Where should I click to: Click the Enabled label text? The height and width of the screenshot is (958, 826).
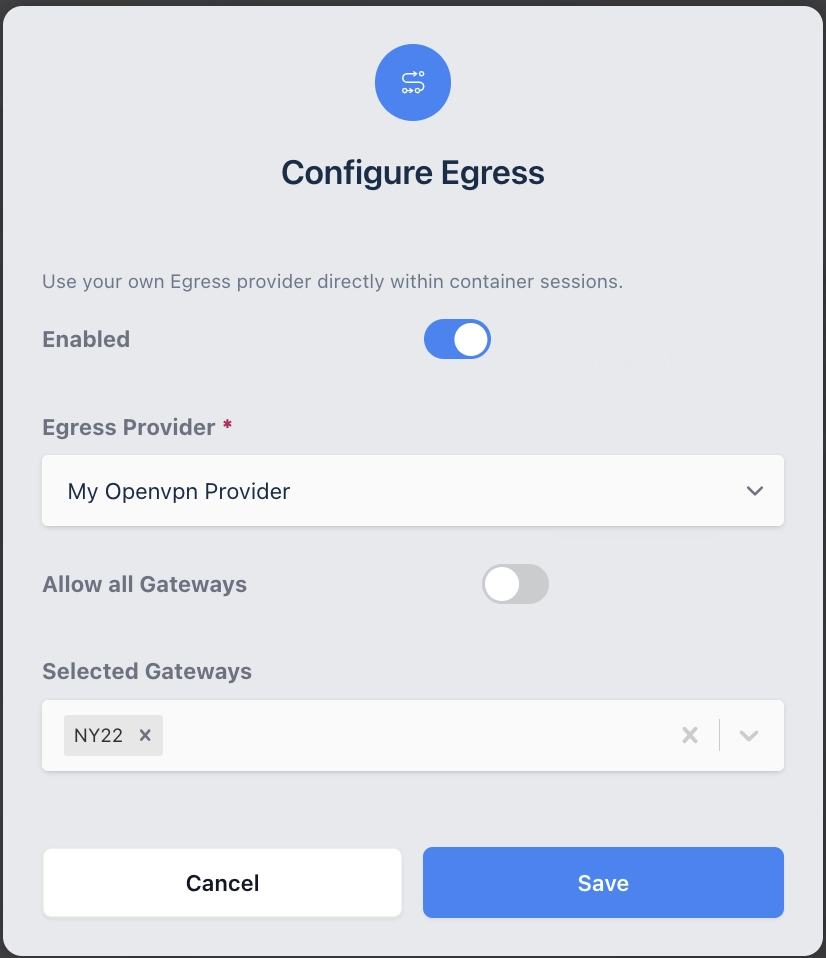tap(86, 339)
